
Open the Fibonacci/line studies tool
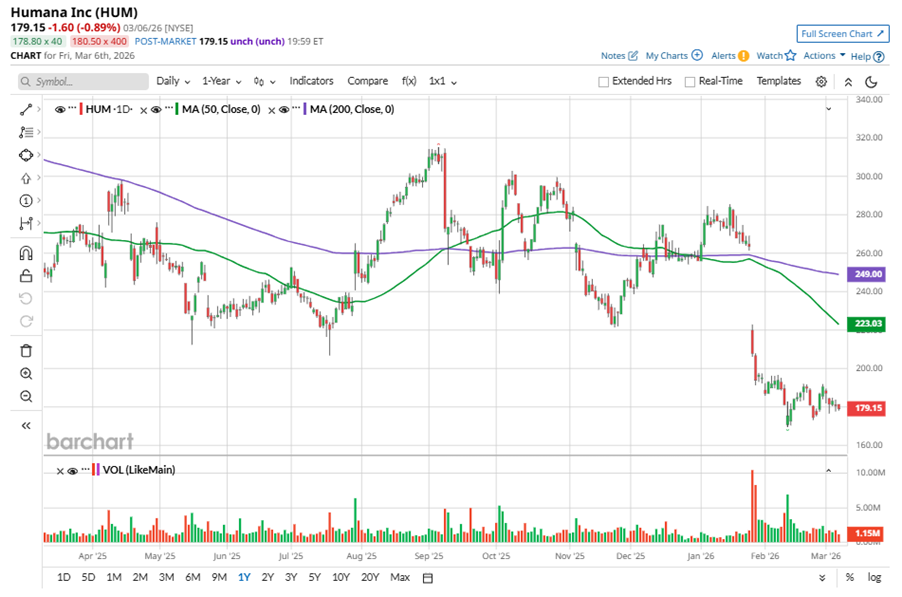26,132
